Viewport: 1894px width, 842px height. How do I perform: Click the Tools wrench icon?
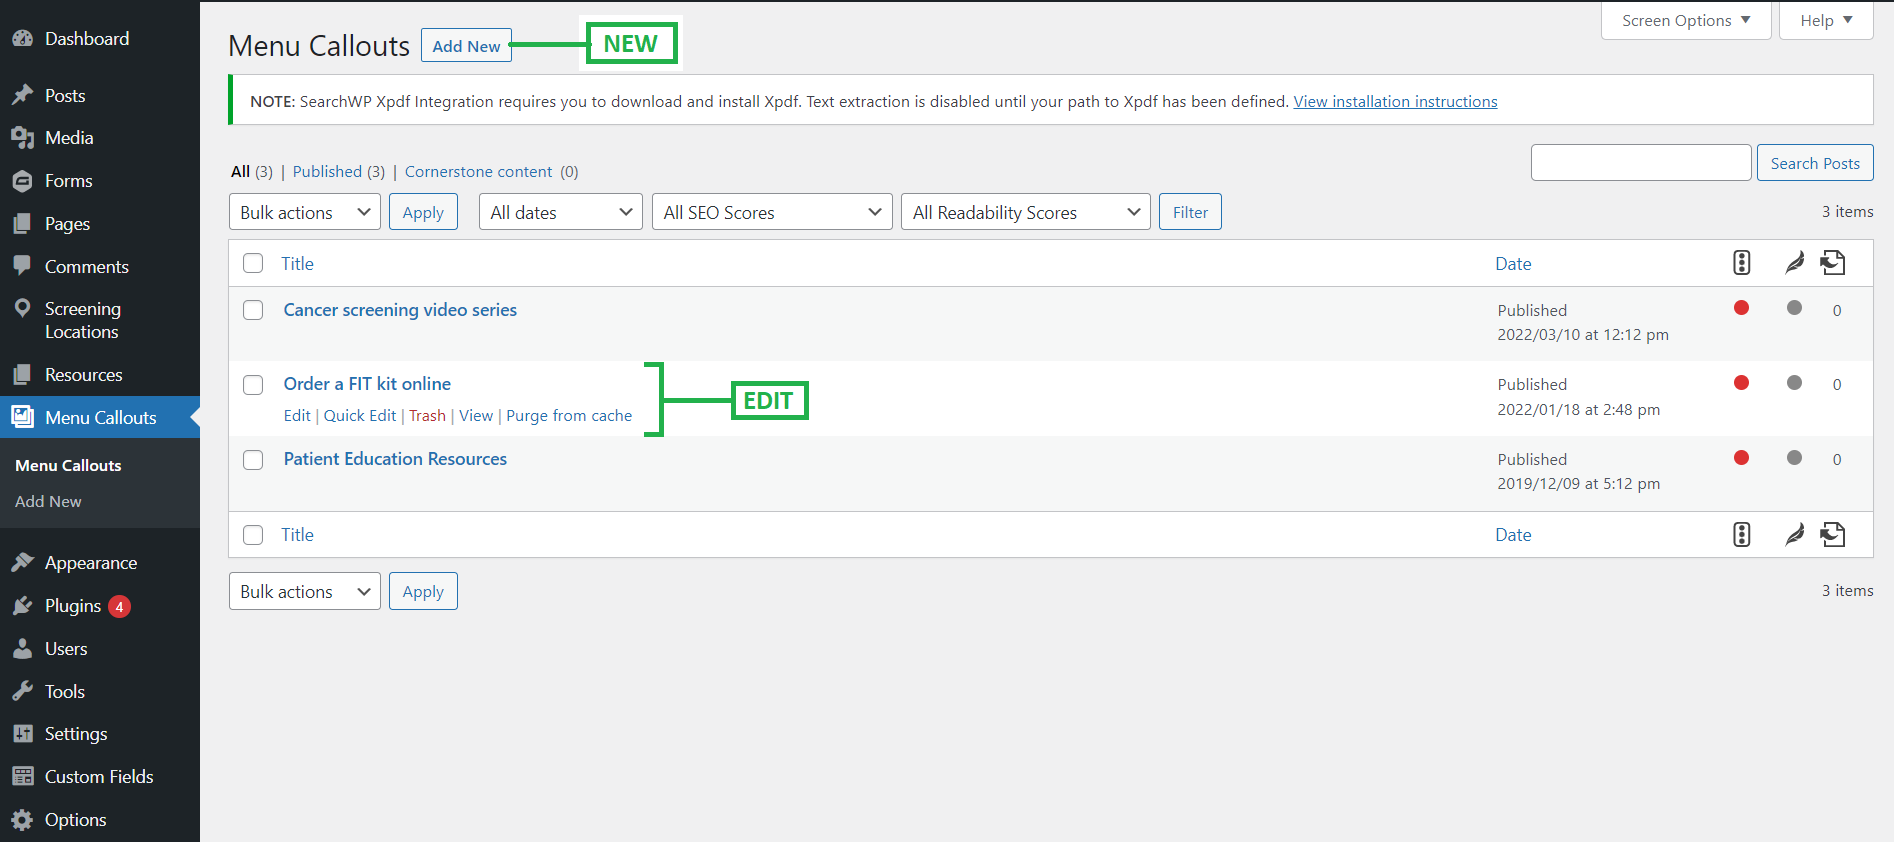point(22,691)
